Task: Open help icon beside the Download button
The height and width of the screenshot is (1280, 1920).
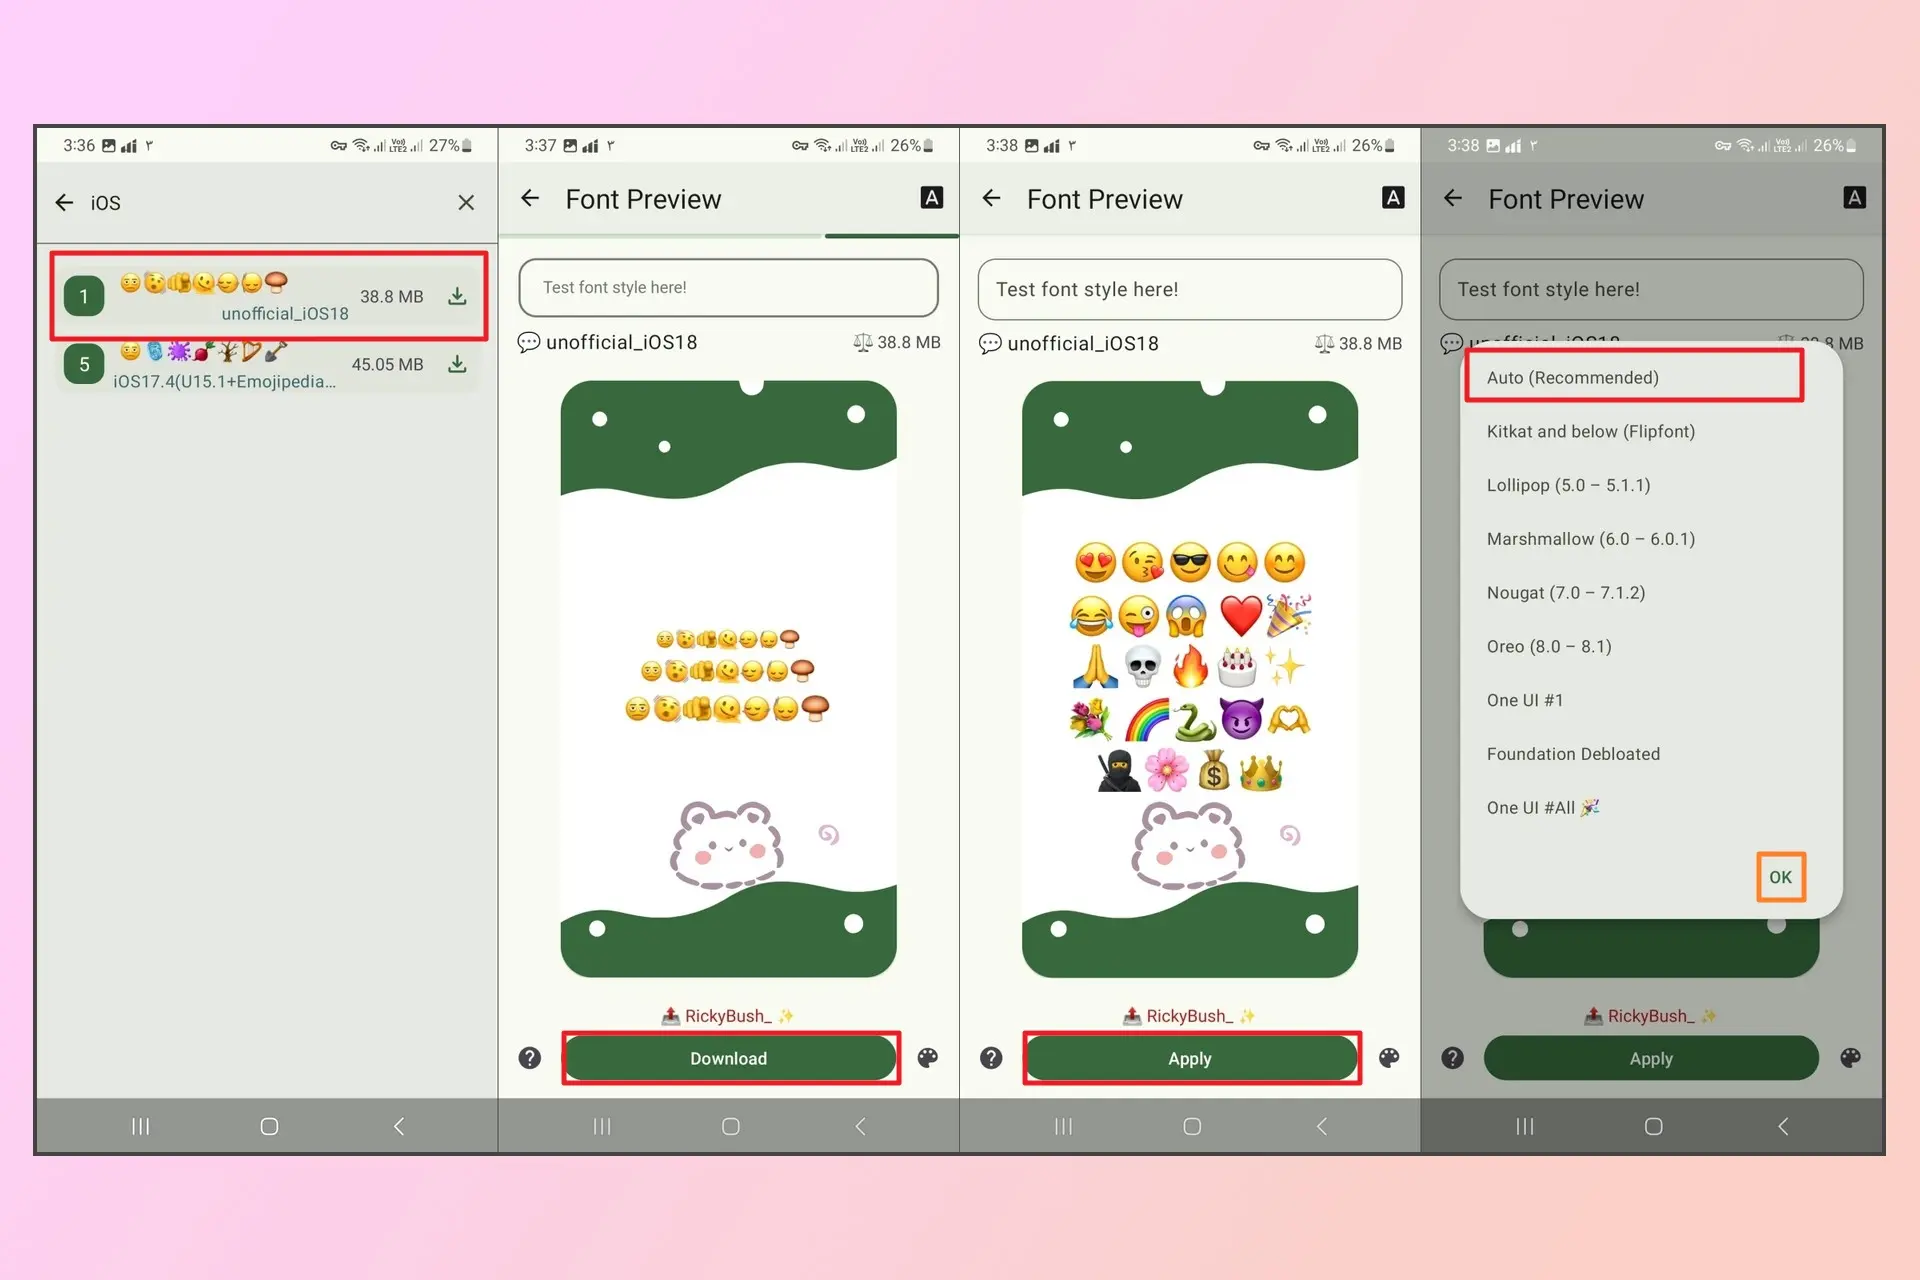Action: point(530,1058)
